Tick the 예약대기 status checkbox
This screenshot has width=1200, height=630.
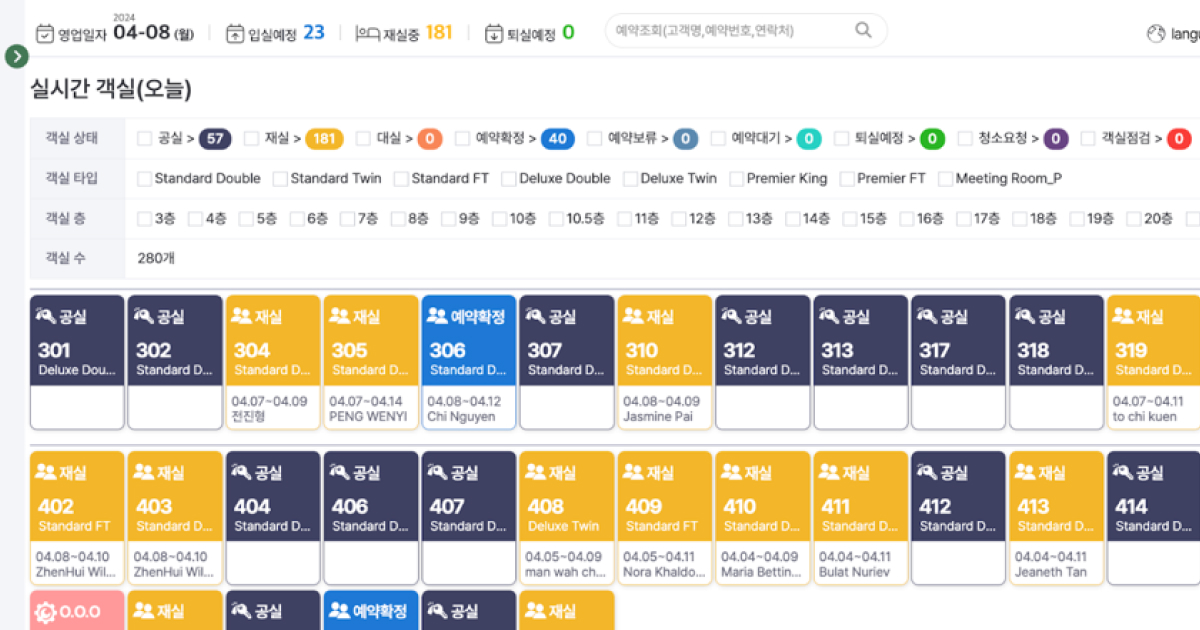(x=718, y=139)
